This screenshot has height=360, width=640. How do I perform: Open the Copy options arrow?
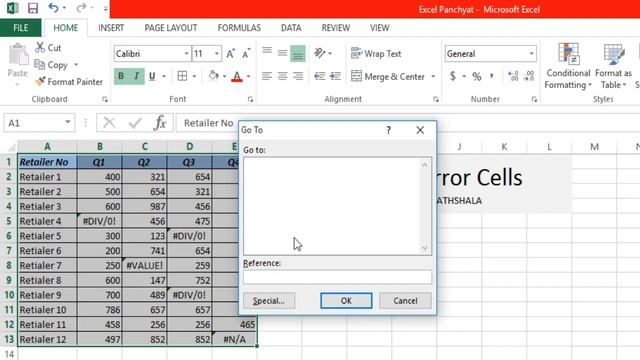click(x=76, y=65)
